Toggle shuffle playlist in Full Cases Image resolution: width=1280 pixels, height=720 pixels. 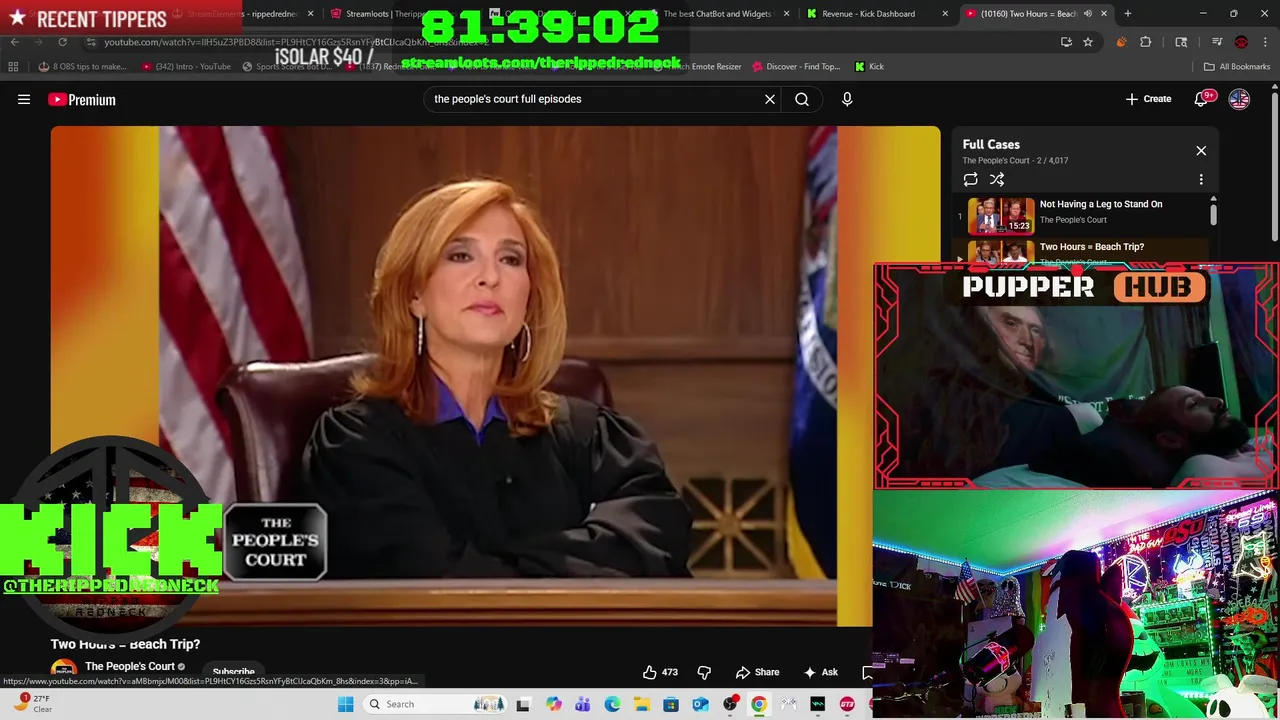pyautogui.click(x=997, y=179)
